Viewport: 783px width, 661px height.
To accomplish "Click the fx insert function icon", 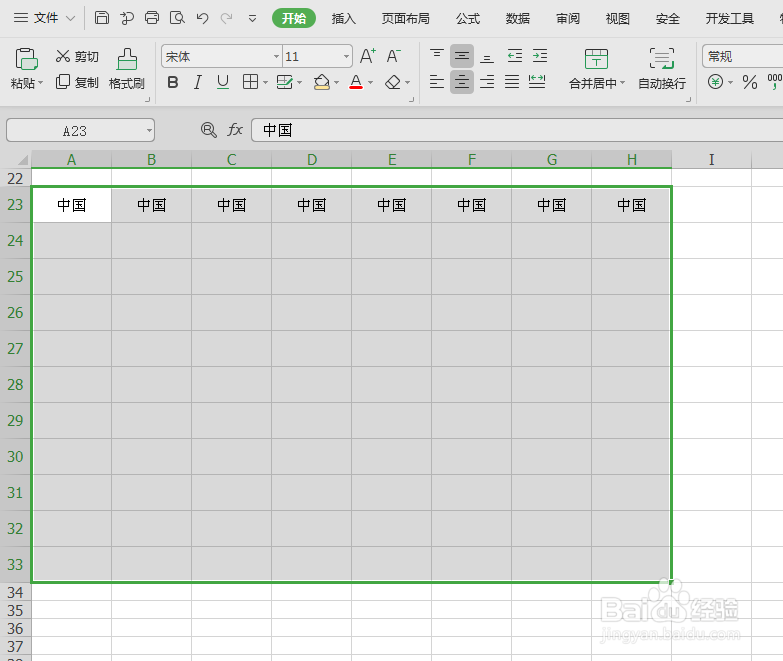I will 235,130.
